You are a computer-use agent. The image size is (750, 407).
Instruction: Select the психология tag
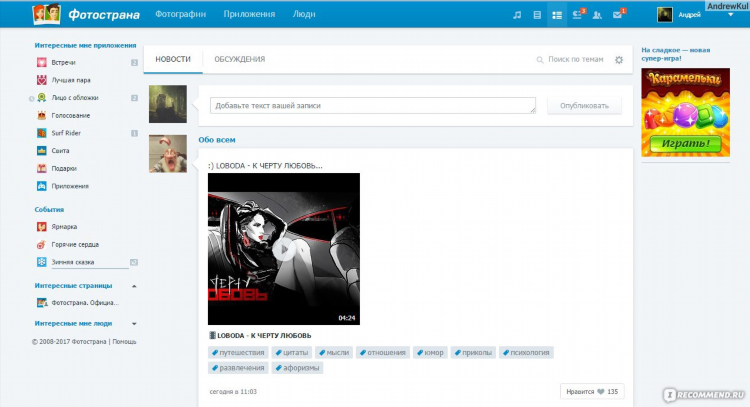[526, 352]
